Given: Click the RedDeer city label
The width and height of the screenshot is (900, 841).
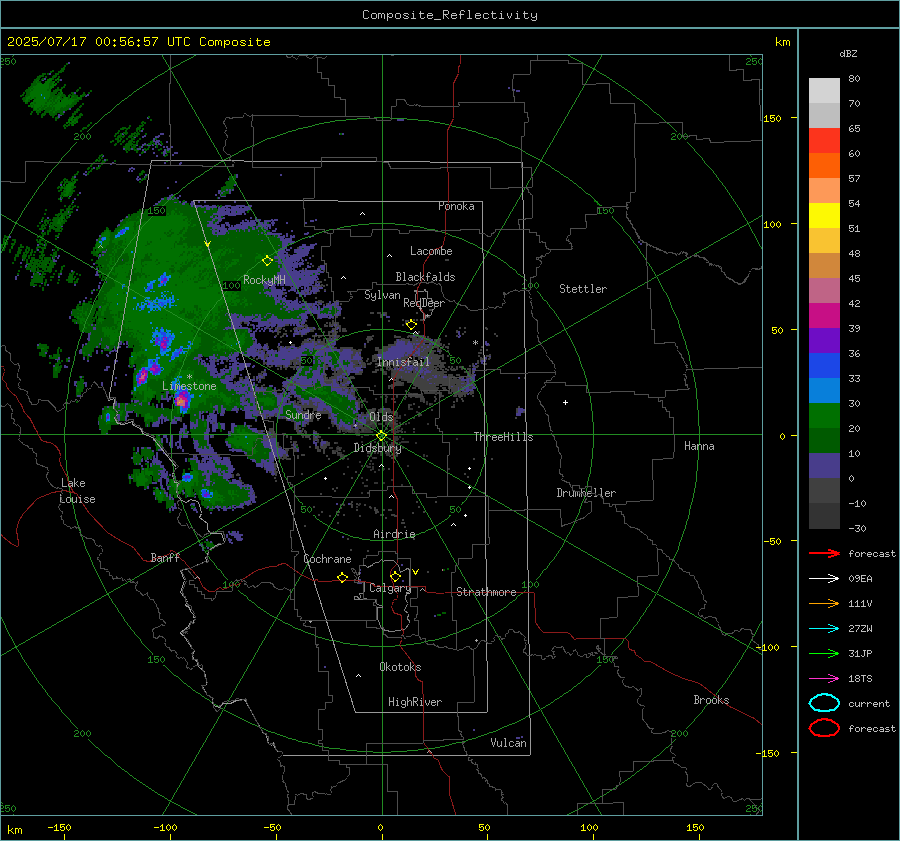Looking at the screenshot, I should click(x=424, y=303).
